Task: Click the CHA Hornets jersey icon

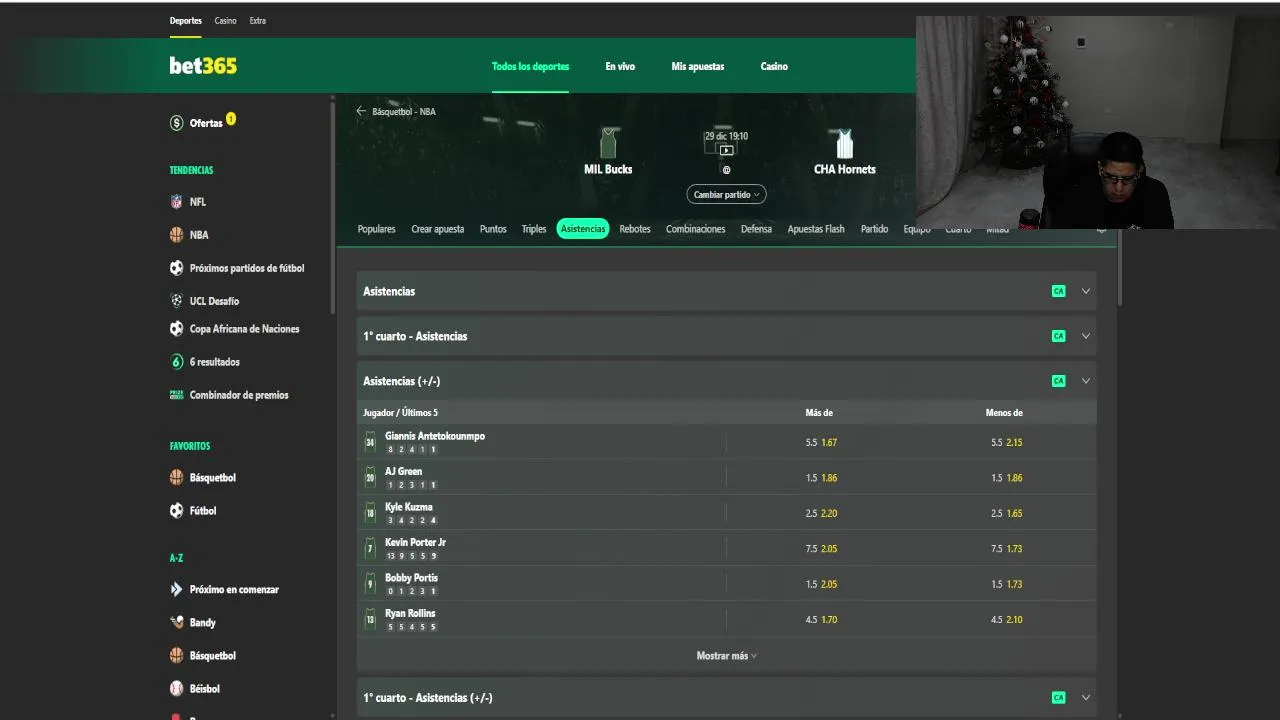Action: tap(845, 144)
